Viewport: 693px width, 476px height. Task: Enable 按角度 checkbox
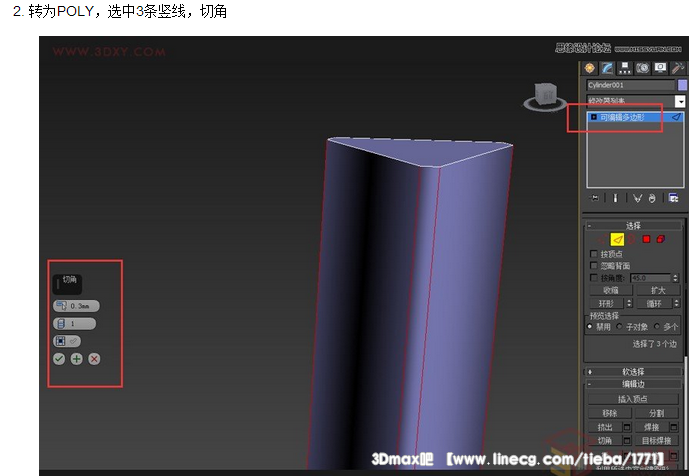[594, 278]
